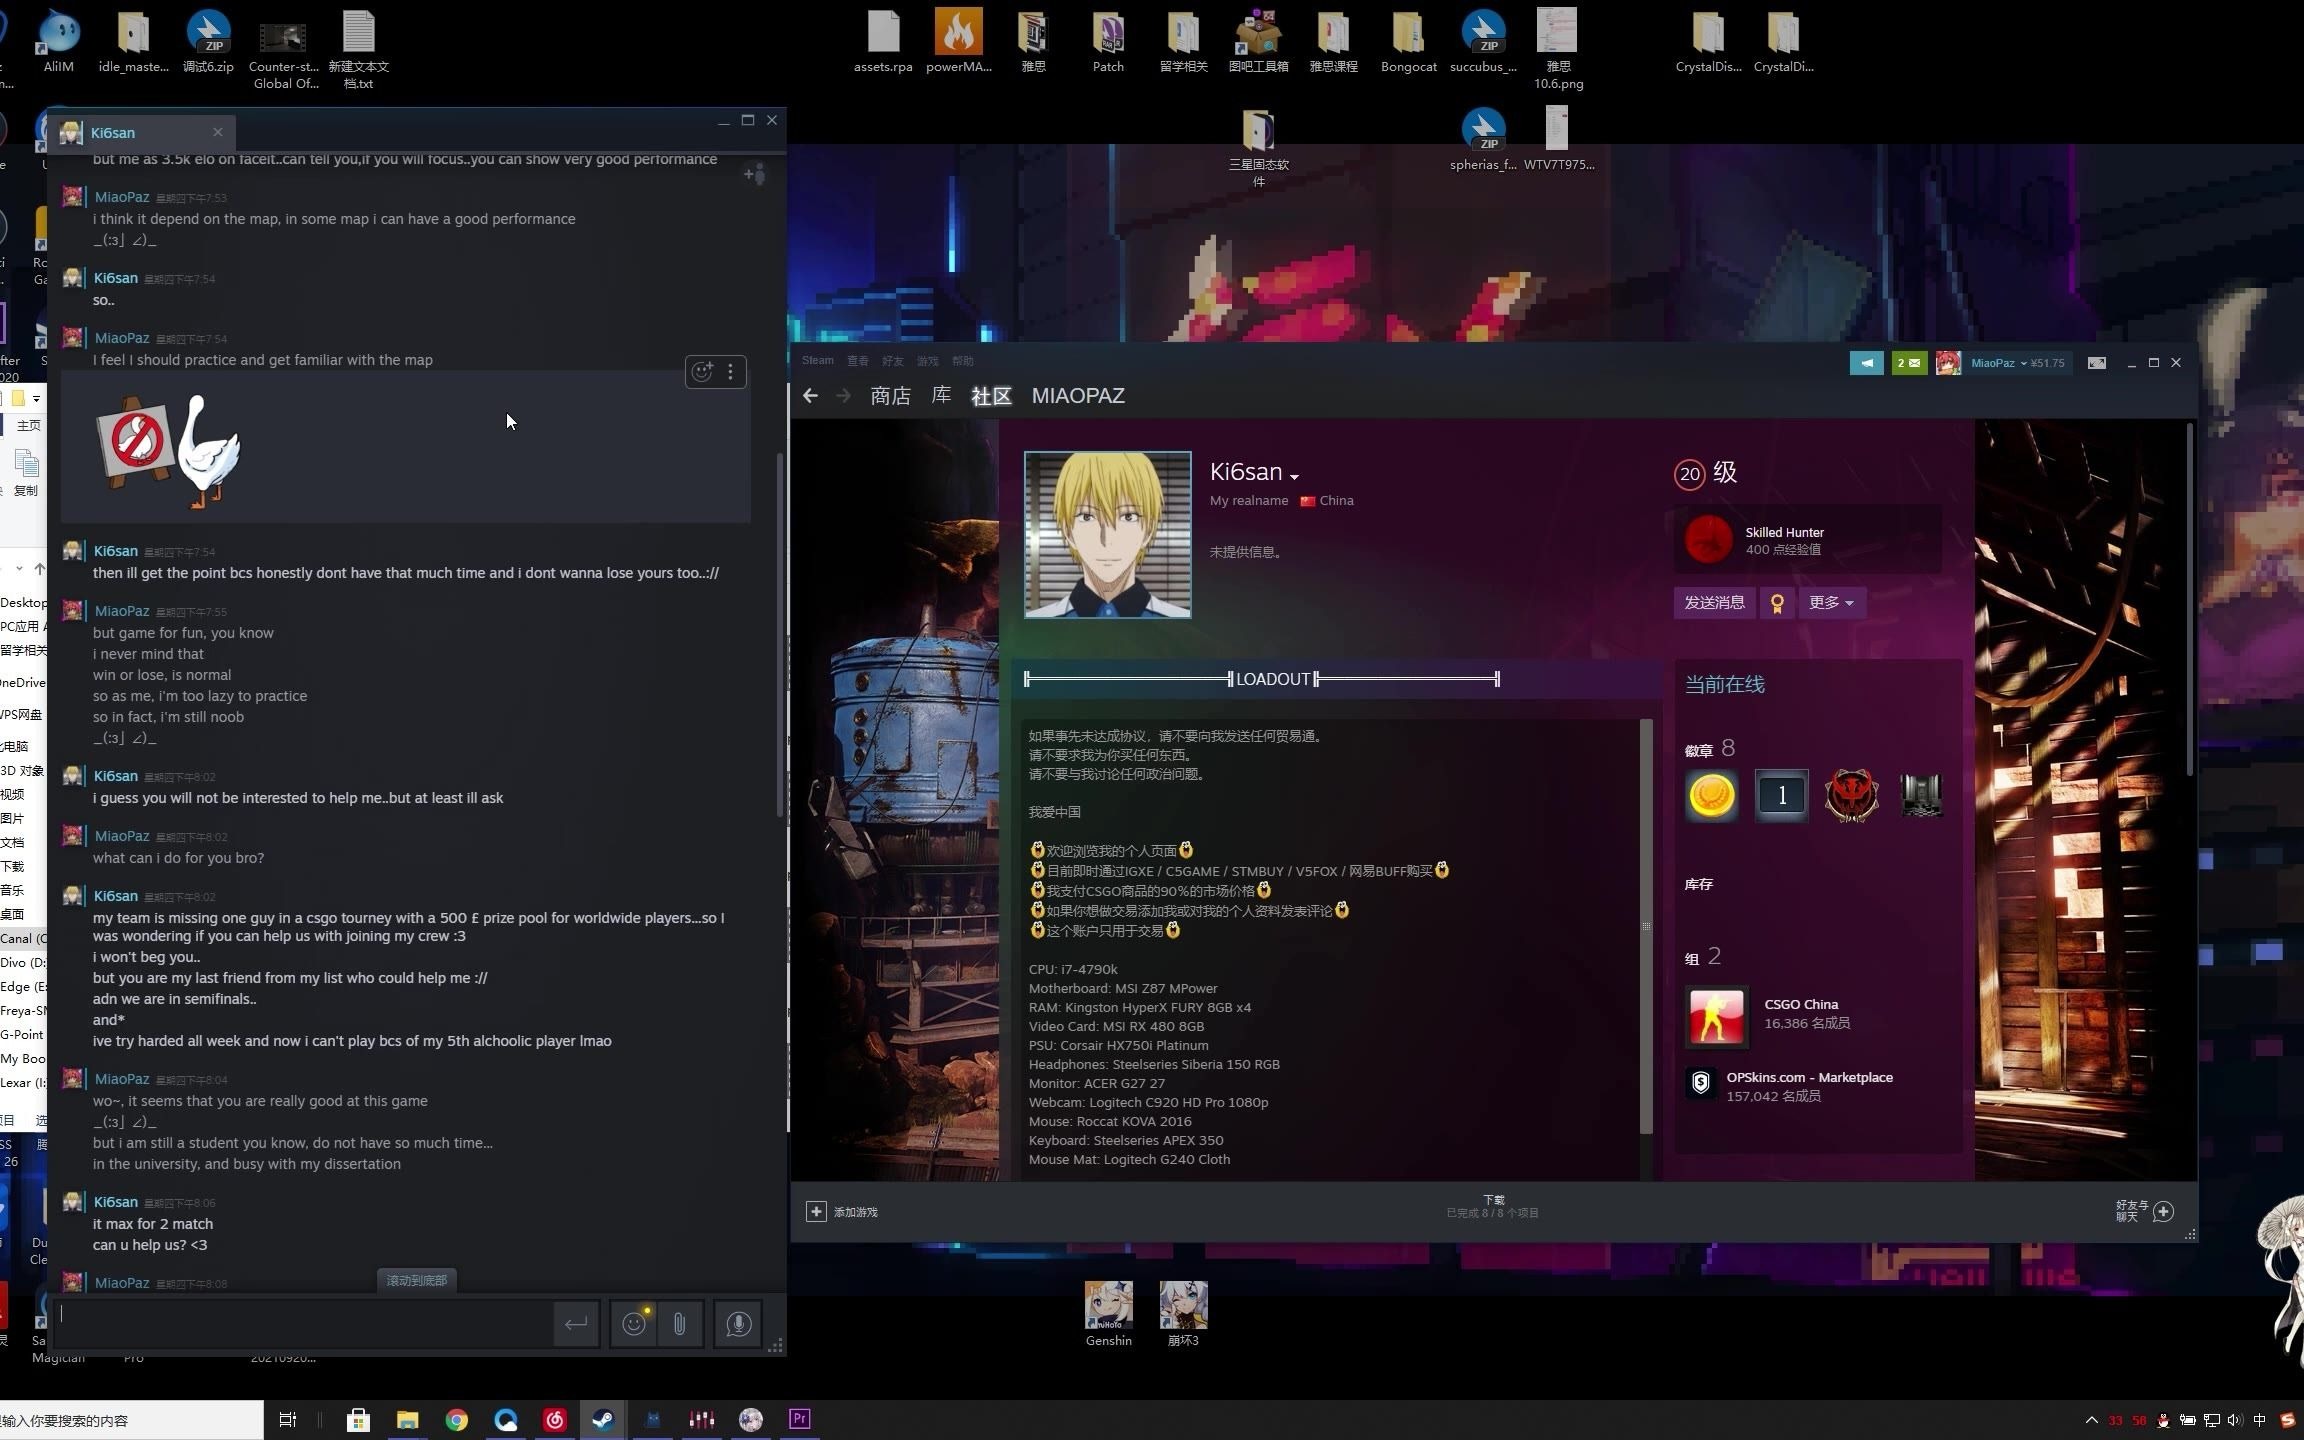The height and width of the screenshot is (1440, 2304).
Task: Open the 好友 menu in Steam's menu bar
Action: pos(891,361)
